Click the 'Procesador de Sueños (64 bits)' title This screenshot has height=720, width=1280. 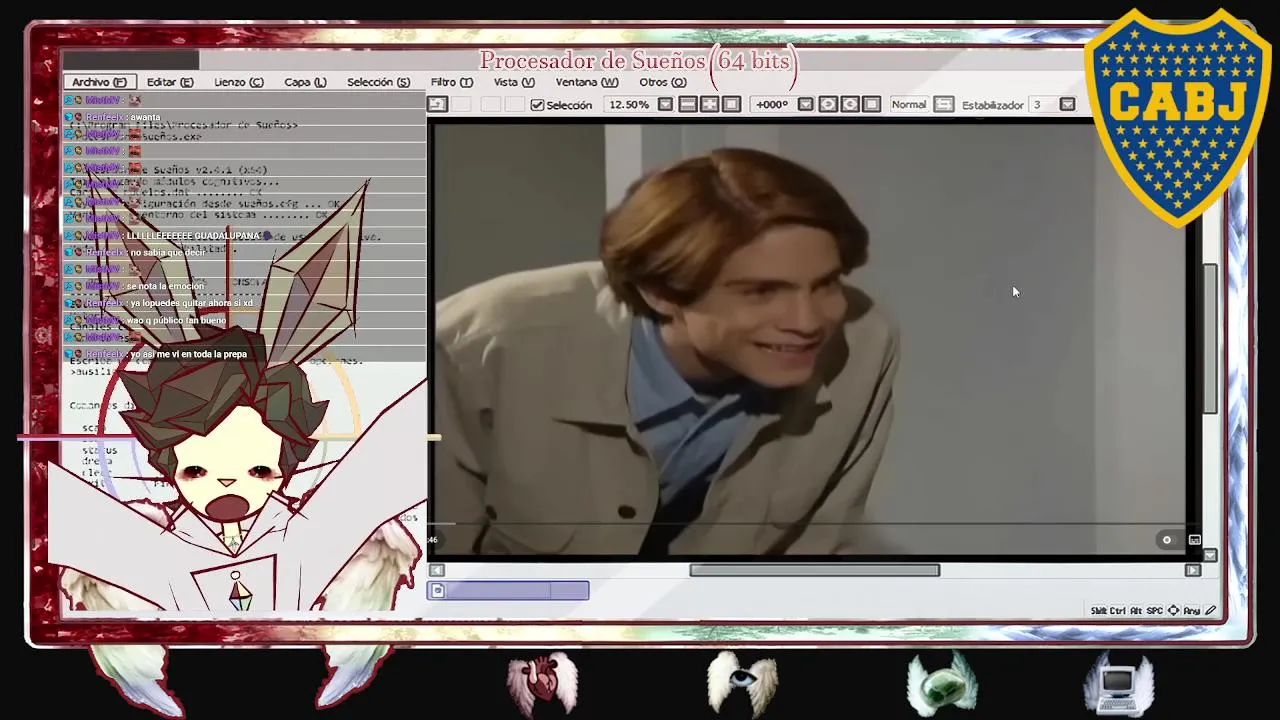(638, 61)
